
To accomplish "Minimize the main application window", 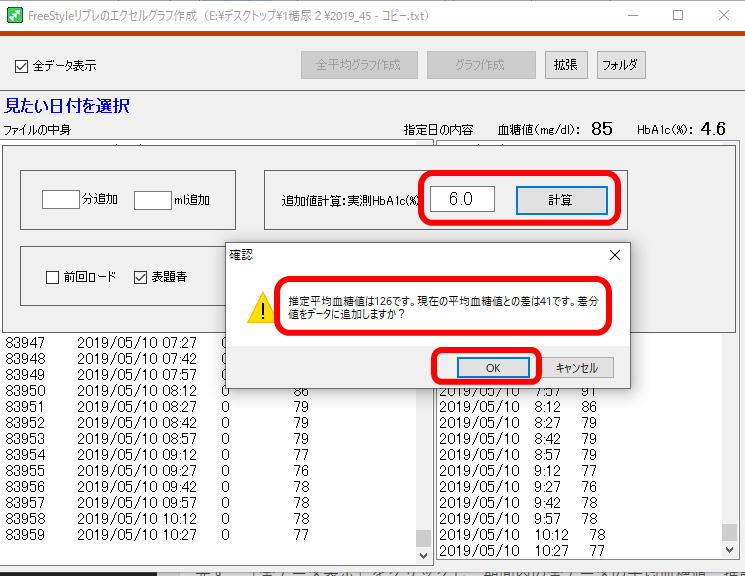I will click(632, 15).
